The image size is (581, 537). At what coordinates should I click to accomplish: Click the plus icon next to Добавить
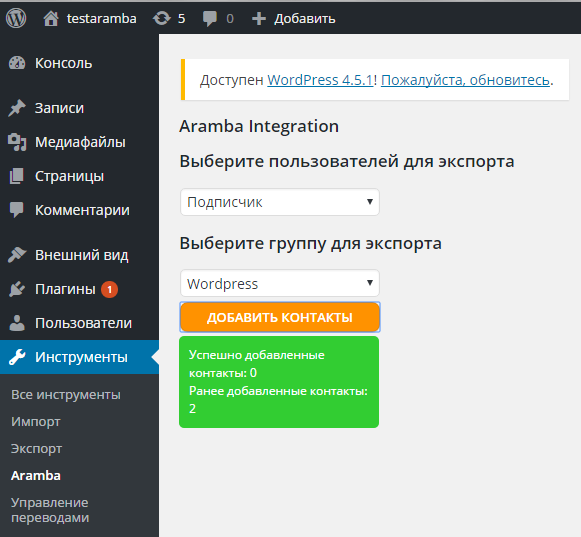tap(259, 19)
